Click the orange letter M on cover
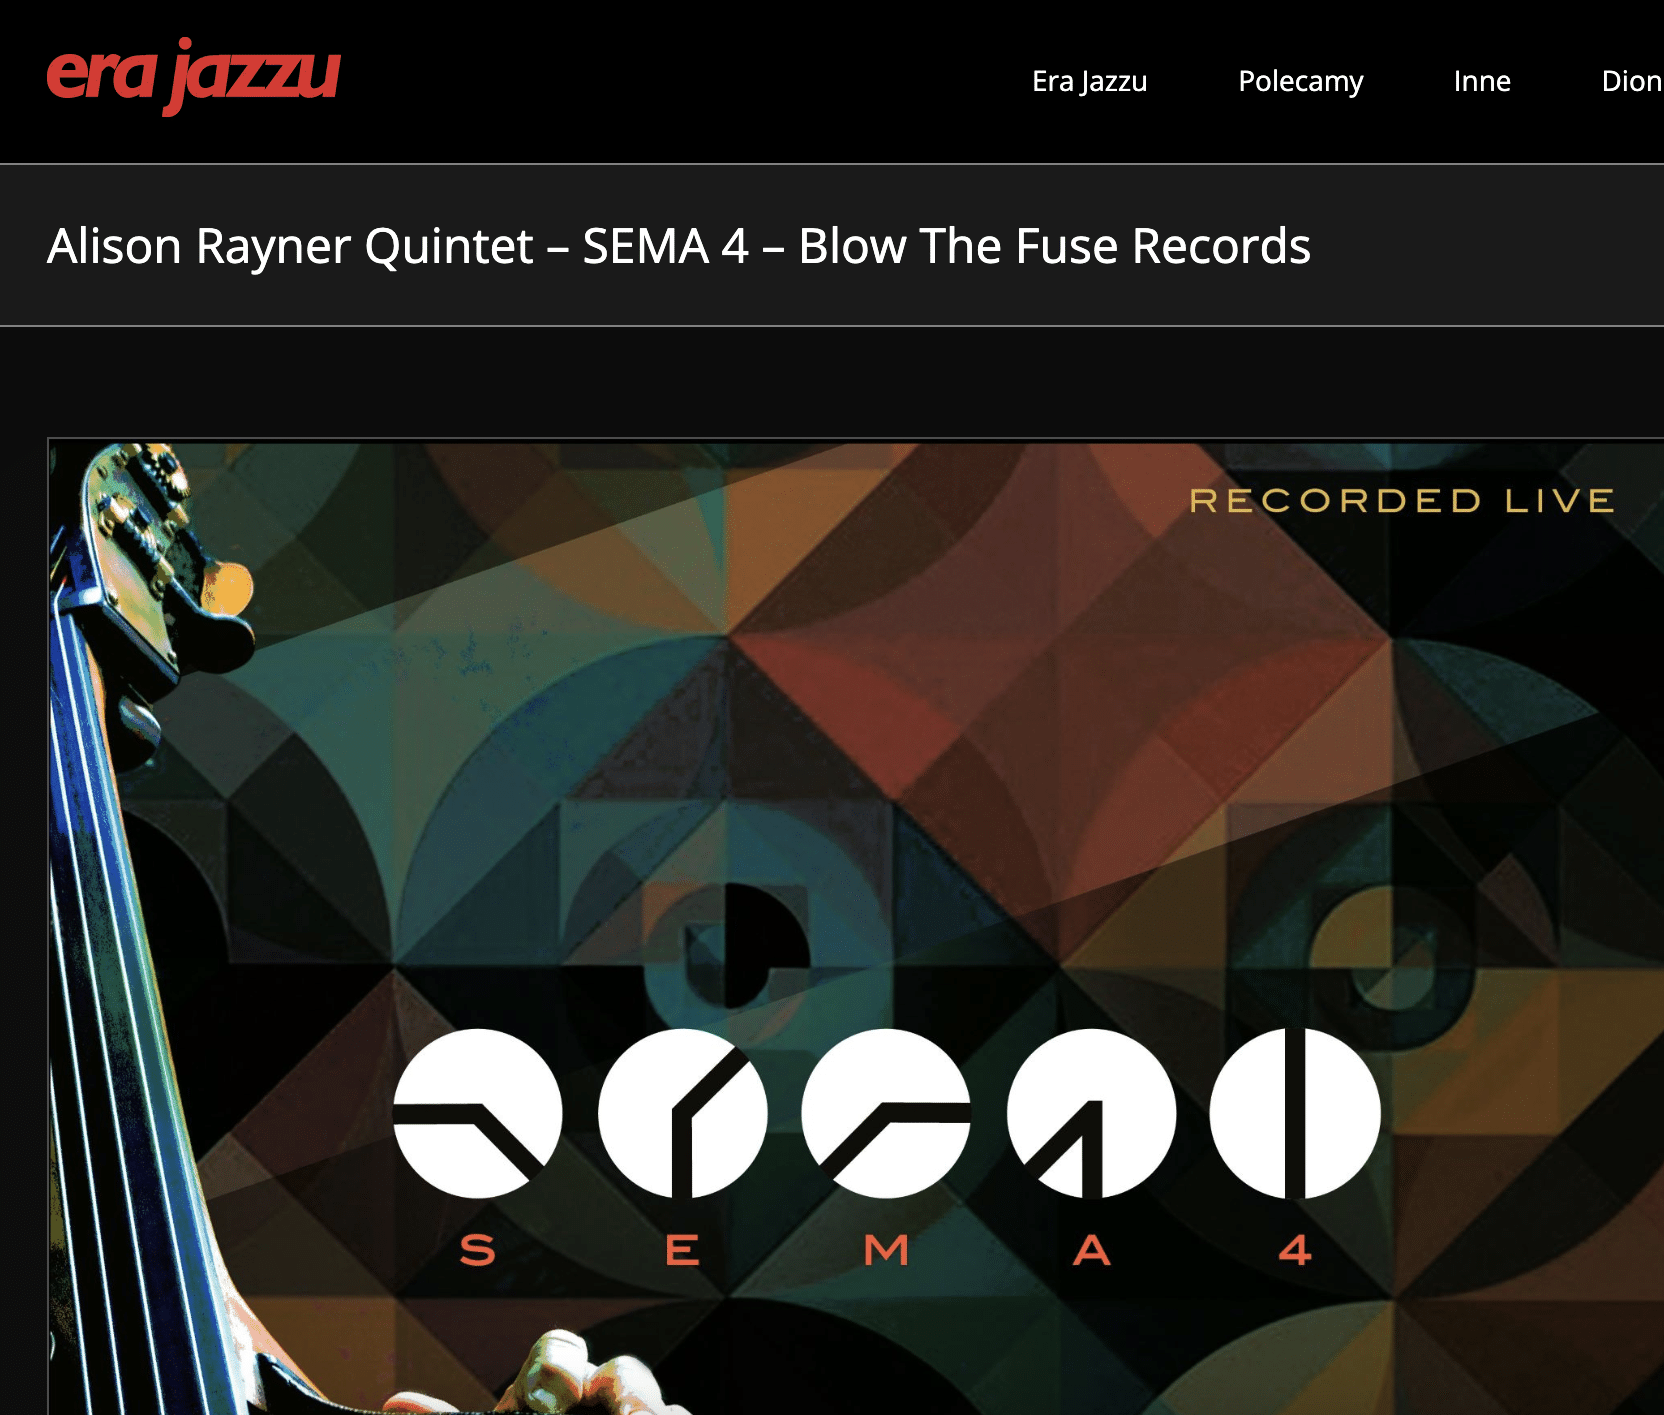This screenshot has height=1415, width=1664. click(887, 1250)
